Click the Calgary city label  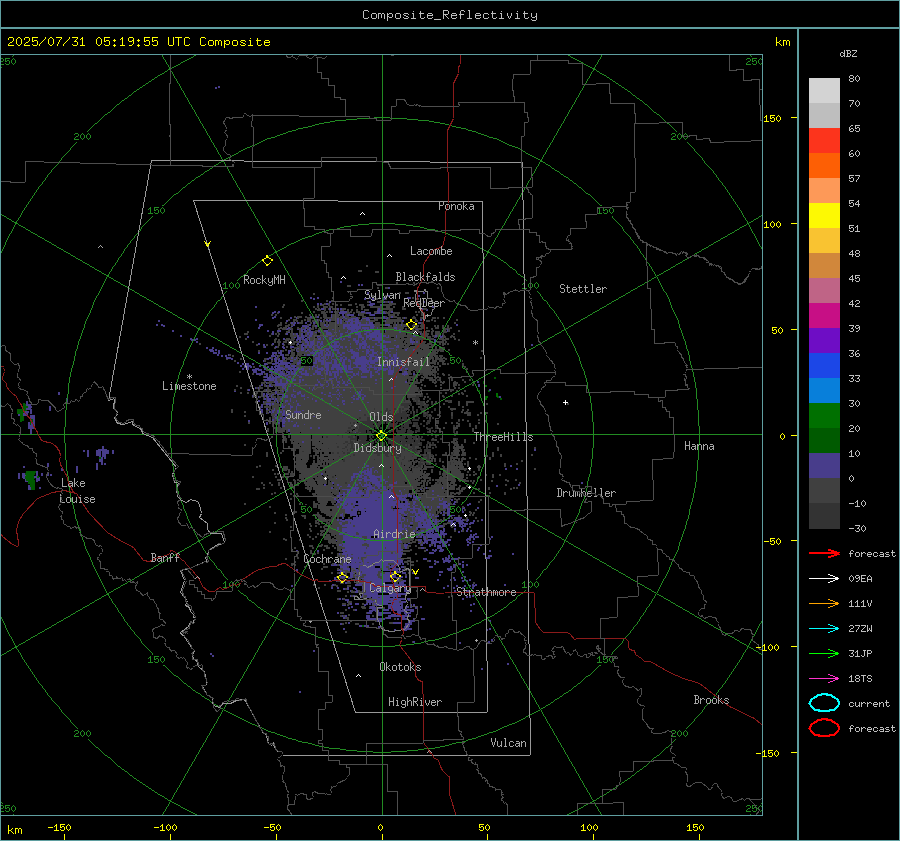coord(390,588)
